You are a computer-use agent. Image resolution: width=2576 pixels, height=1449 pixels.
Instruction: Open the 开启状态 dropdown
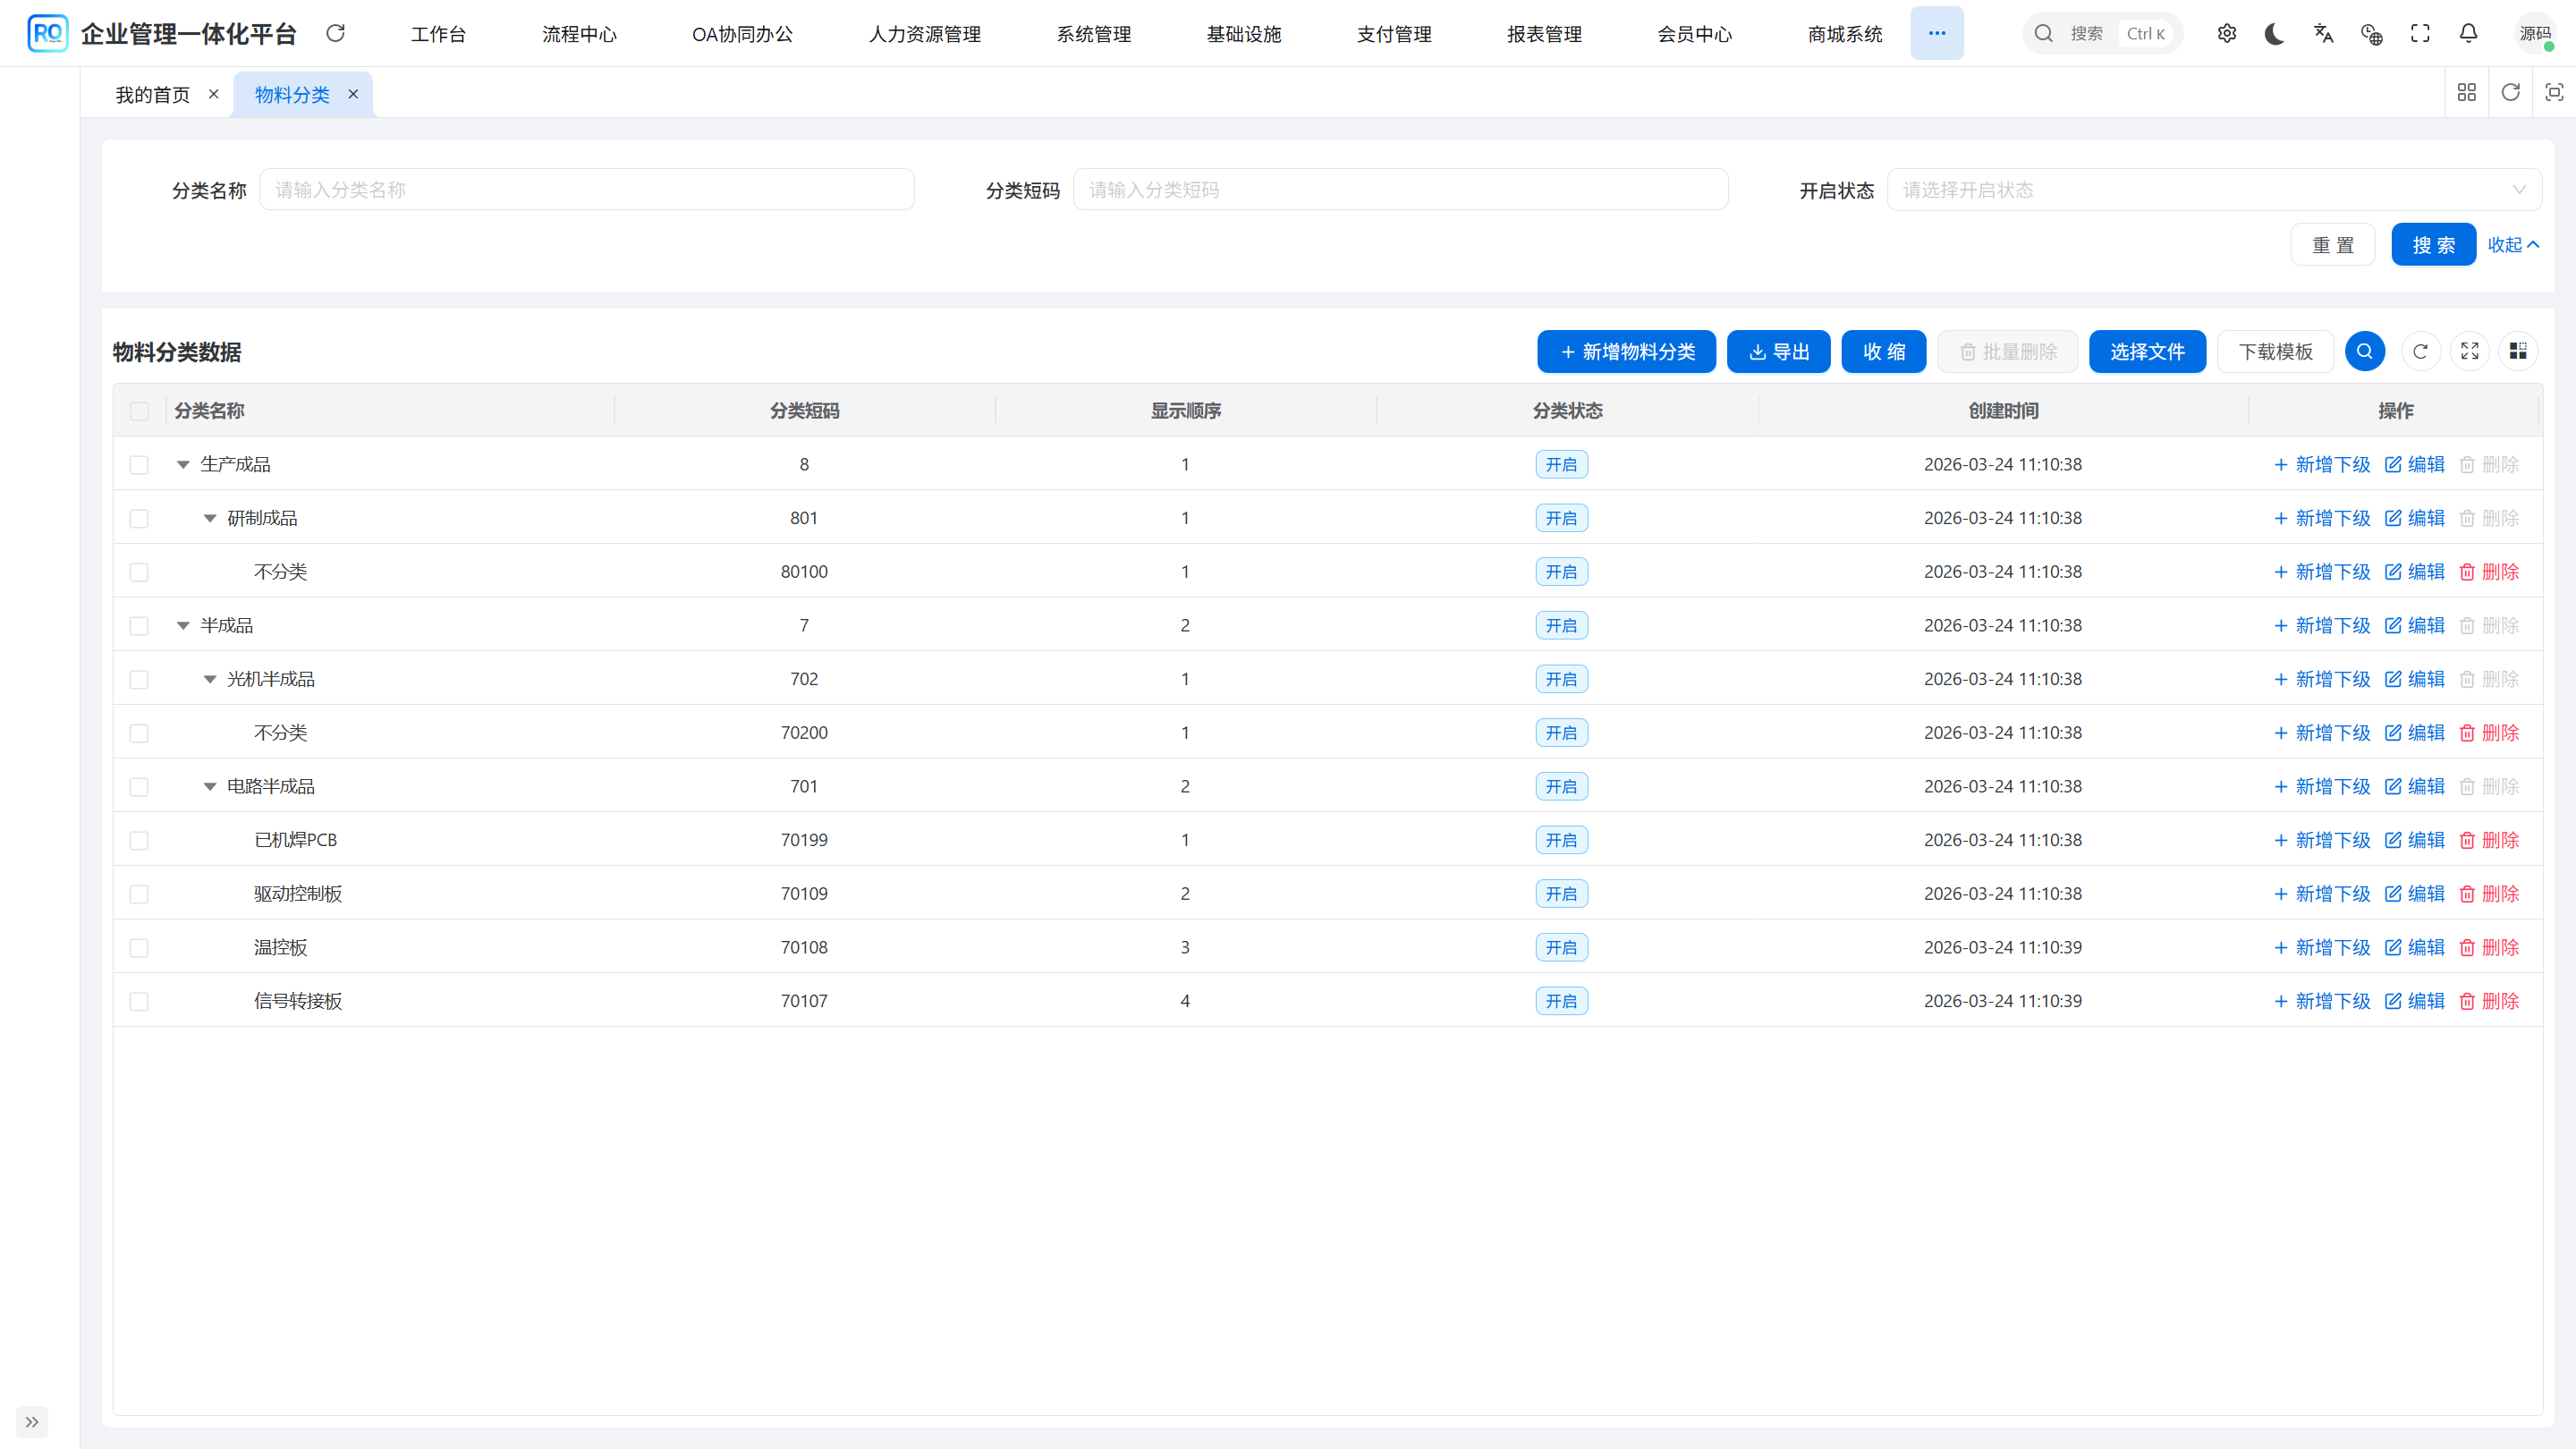[x=2213, y=190]
